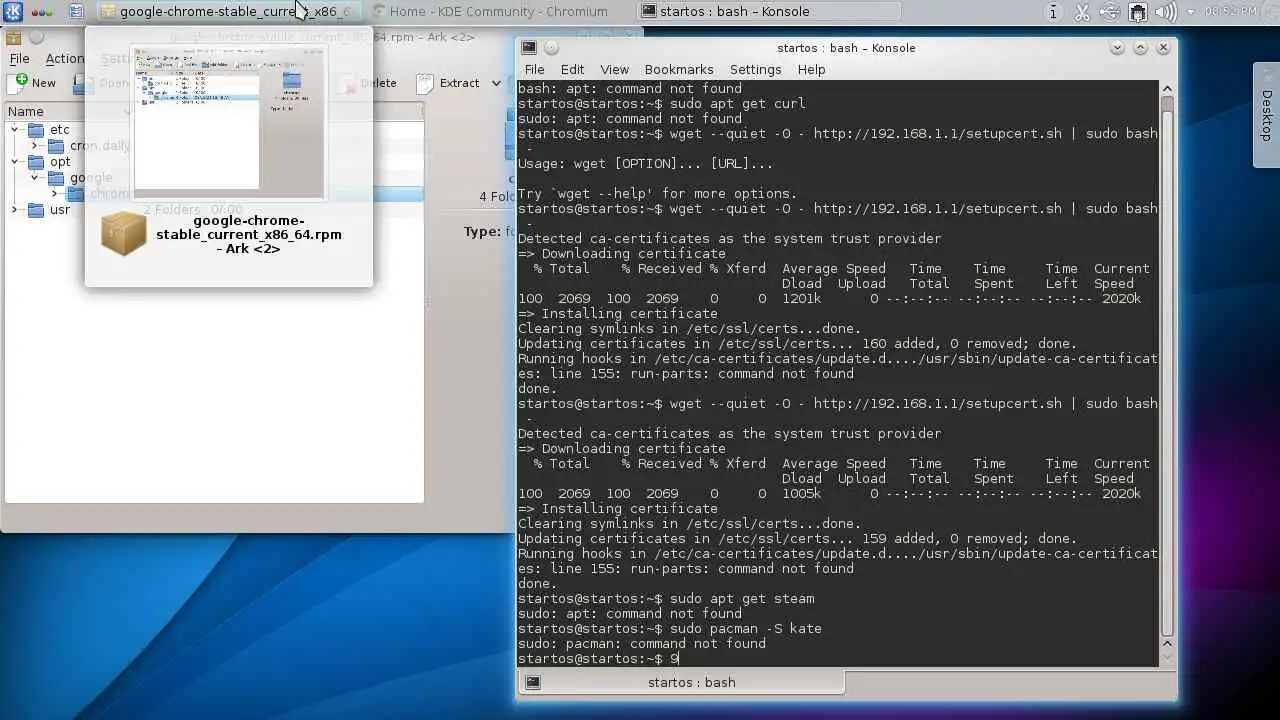Viewport: 1280px width, 720px height.
Task: Click the panel clock
Action: [x=1231, y=12]
